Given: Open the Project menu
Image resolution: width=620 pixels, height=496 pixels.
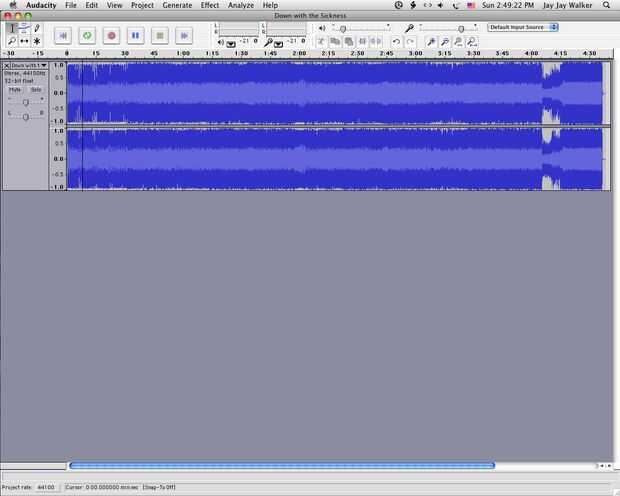Looking at the screenshot, I should 142,5.
